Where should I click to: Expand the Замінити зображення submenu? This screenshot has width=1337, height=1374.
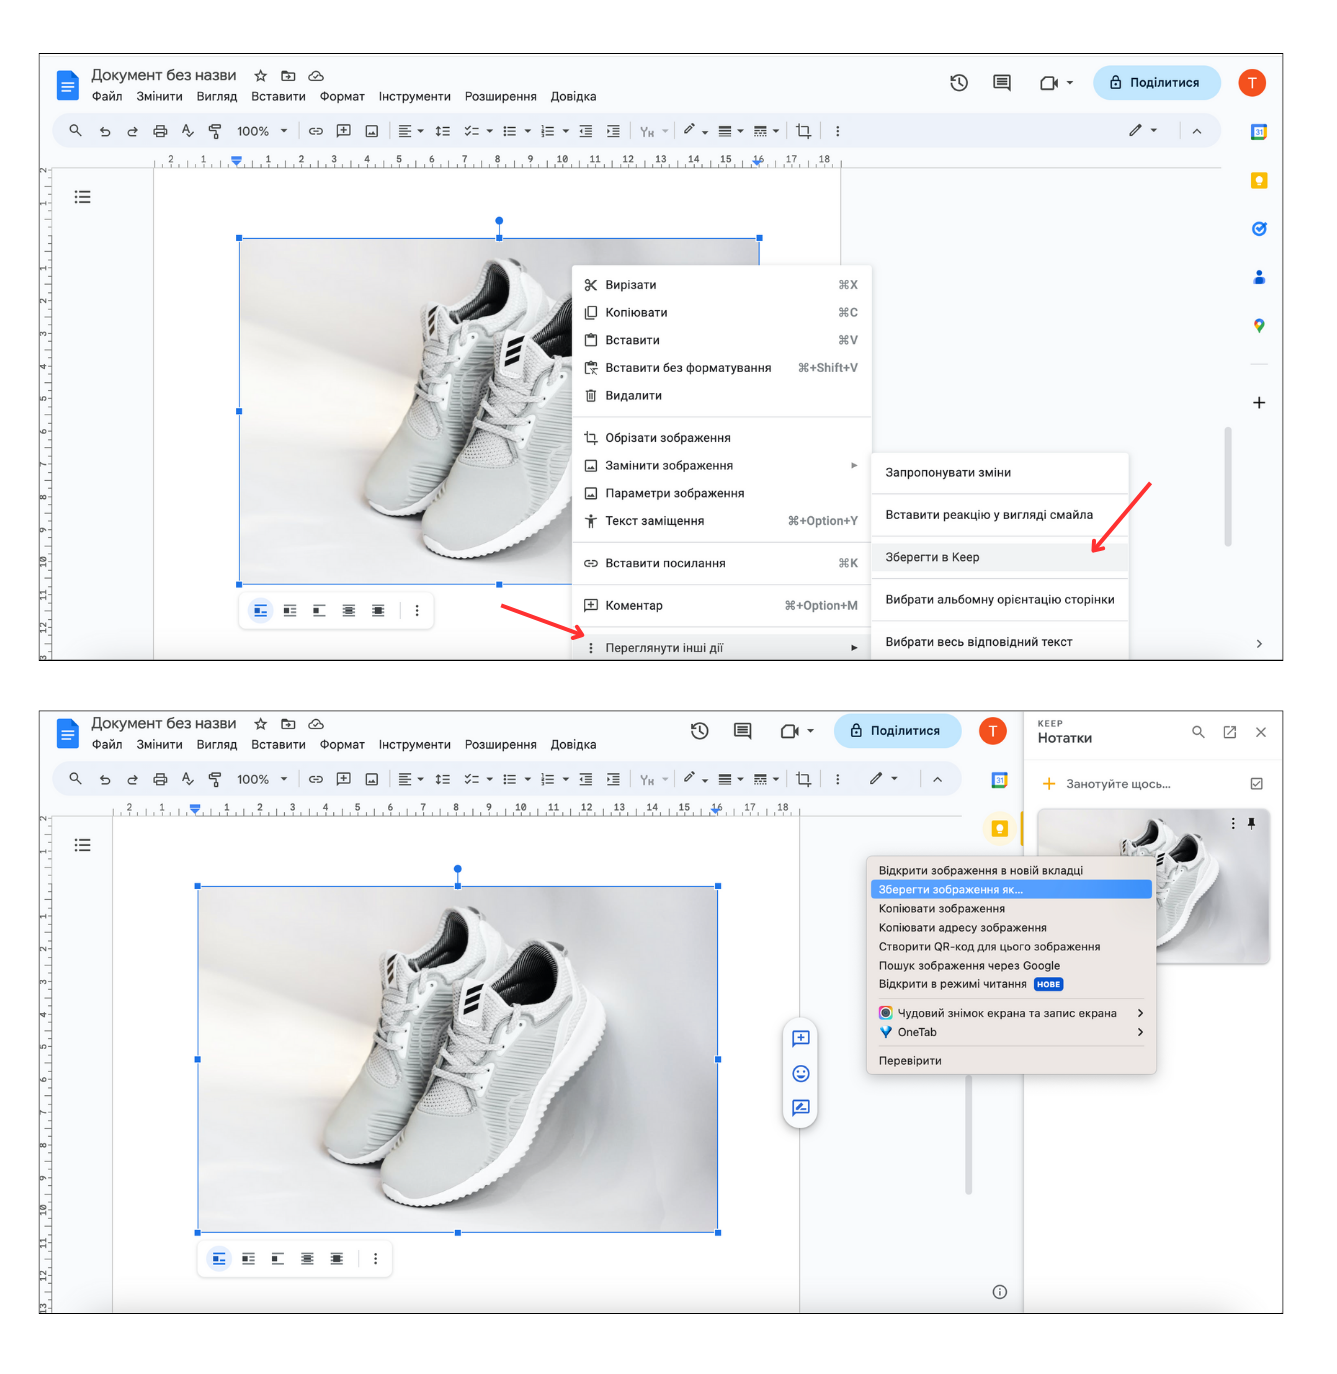tap(854, 465)
